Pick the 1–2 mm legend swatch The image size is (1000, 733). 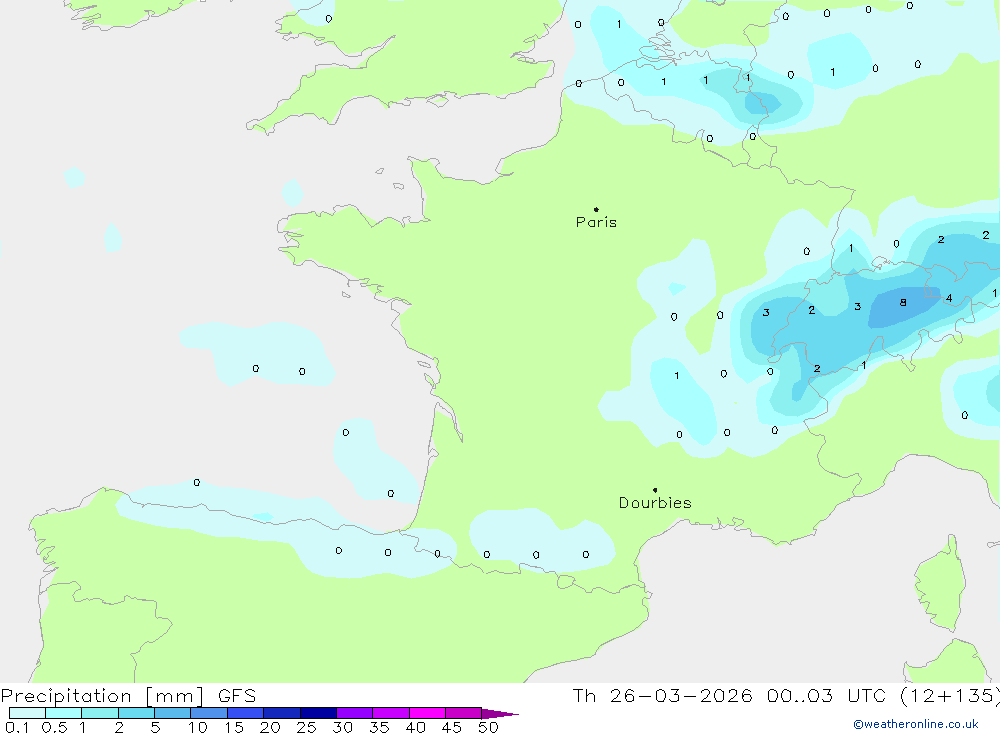[x=99, y=713]
